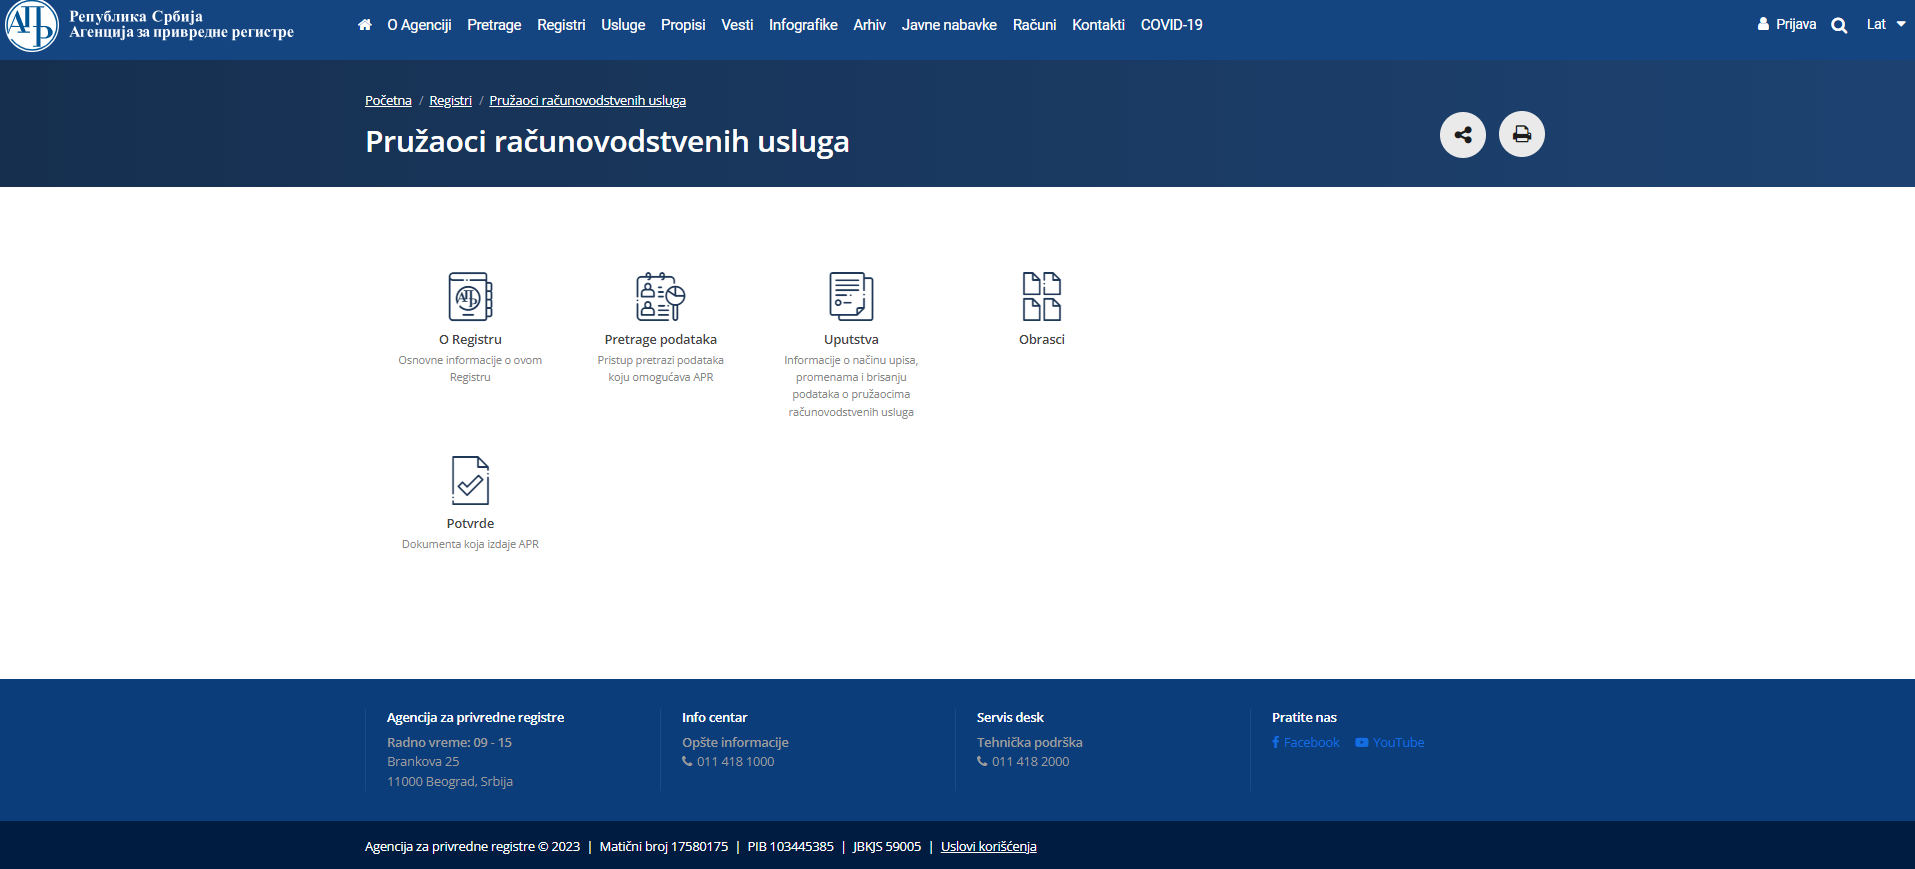Click the Brankova 25 address text

423,762
